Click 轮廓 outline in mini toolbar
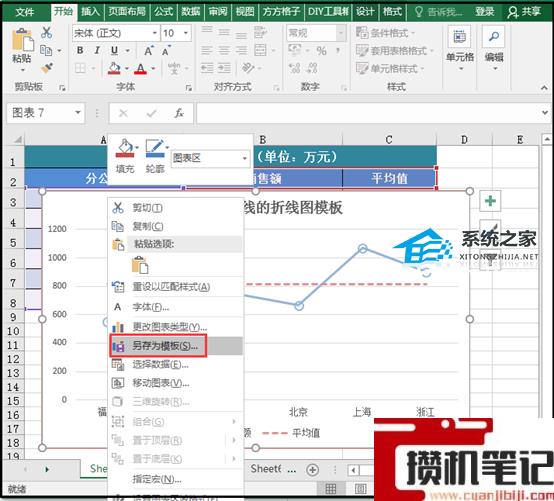Screen dimensions: 554x501 pyautogui.click(x=155, y=155)
